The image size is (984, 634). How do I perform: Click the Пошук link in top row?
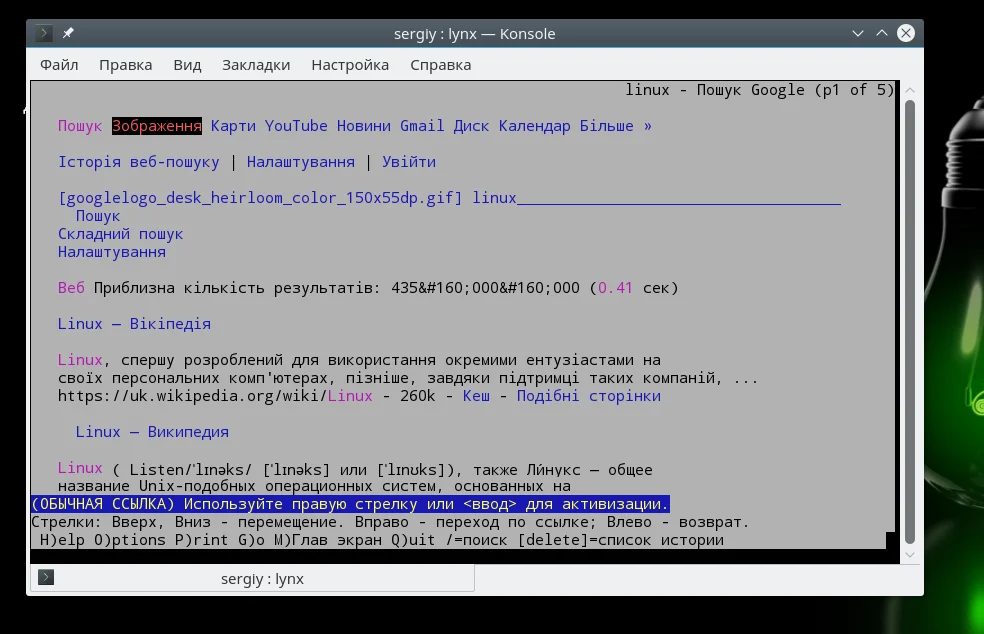(x=80, y=126)
